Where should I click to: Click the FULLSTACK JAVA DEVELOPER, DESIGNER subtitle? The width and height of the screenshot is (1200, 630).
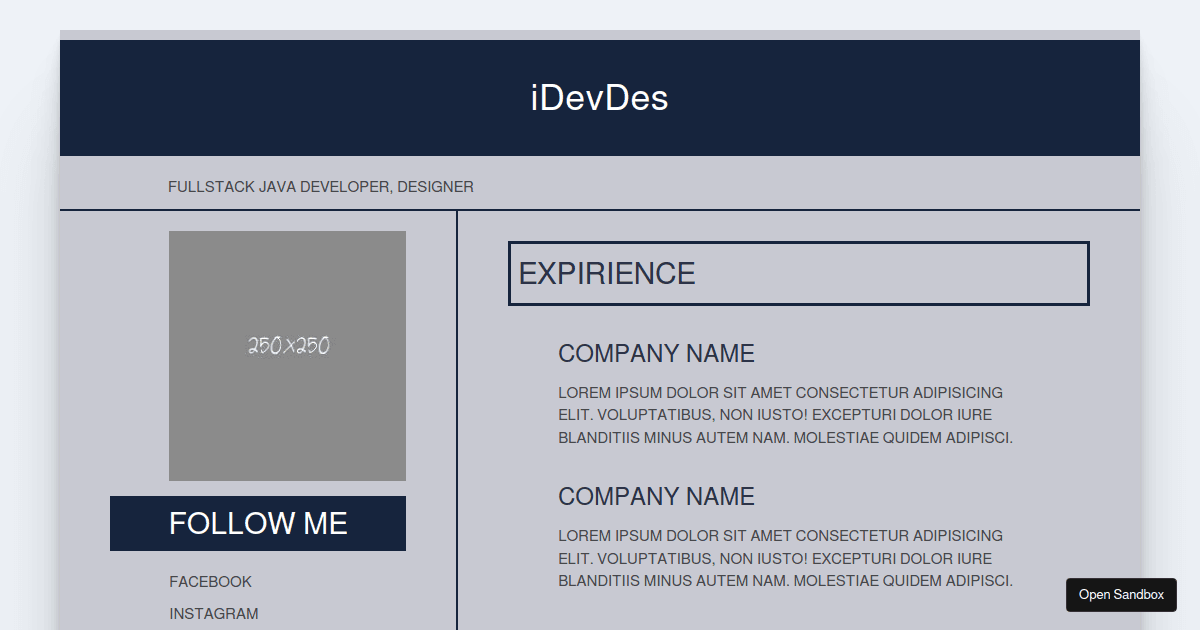click(321, 187)
